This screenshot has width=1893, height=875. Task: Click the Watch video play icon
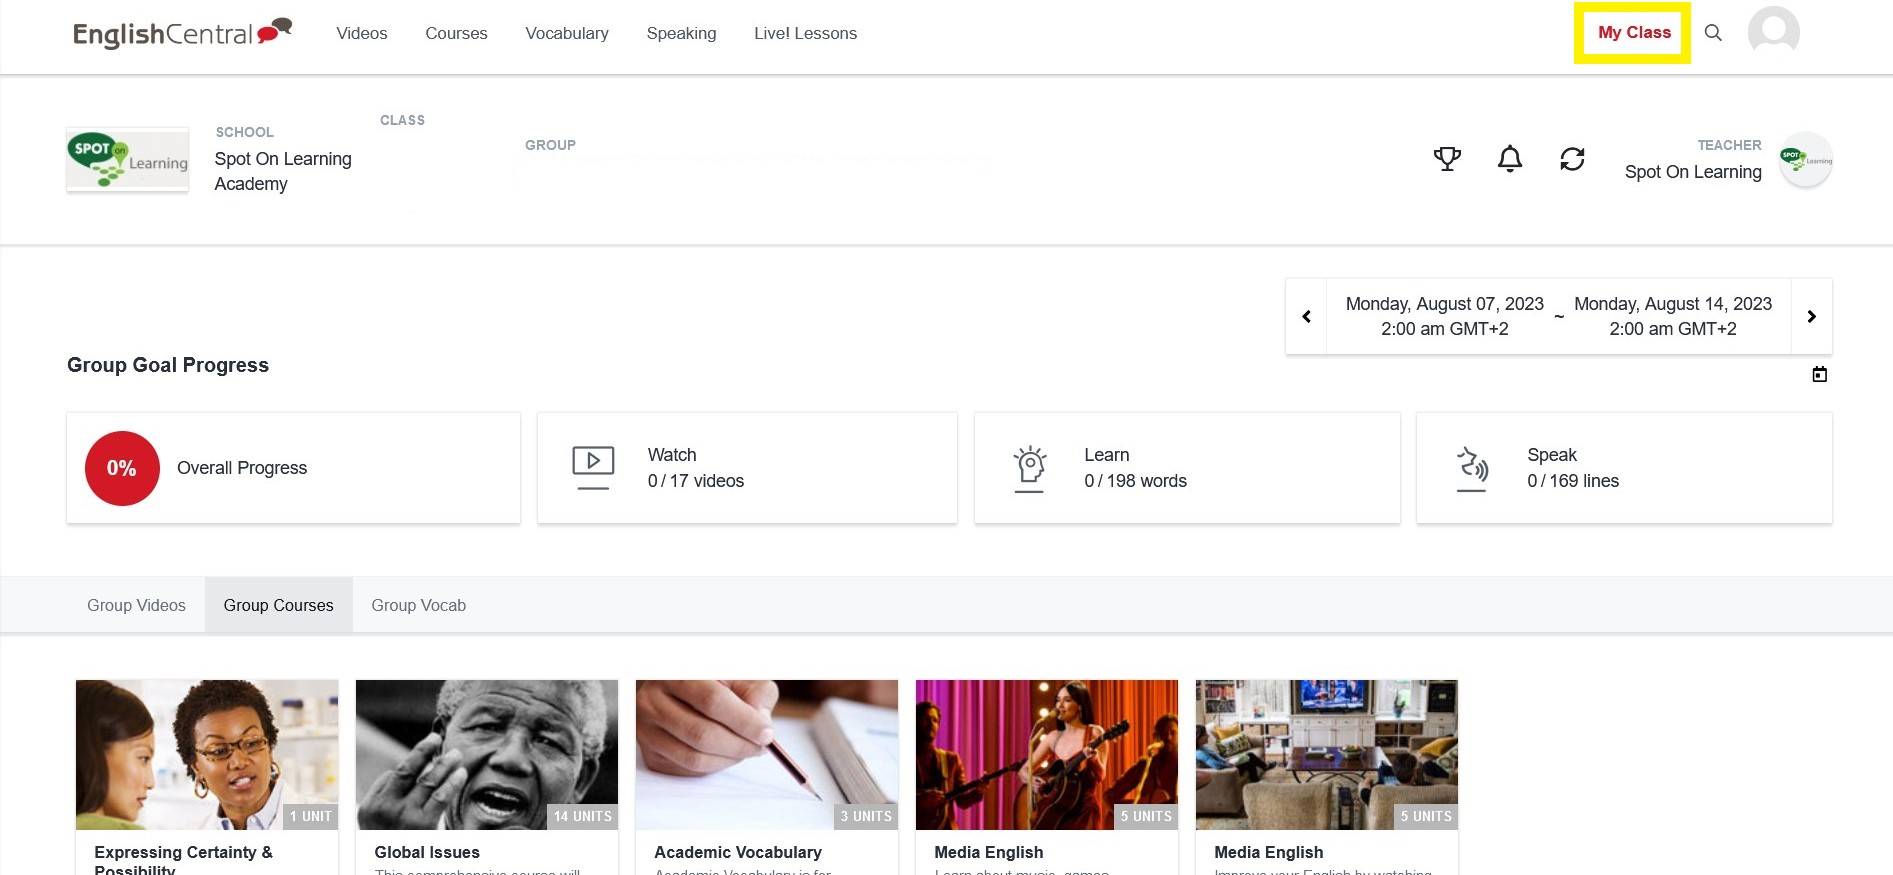point(593,468)
